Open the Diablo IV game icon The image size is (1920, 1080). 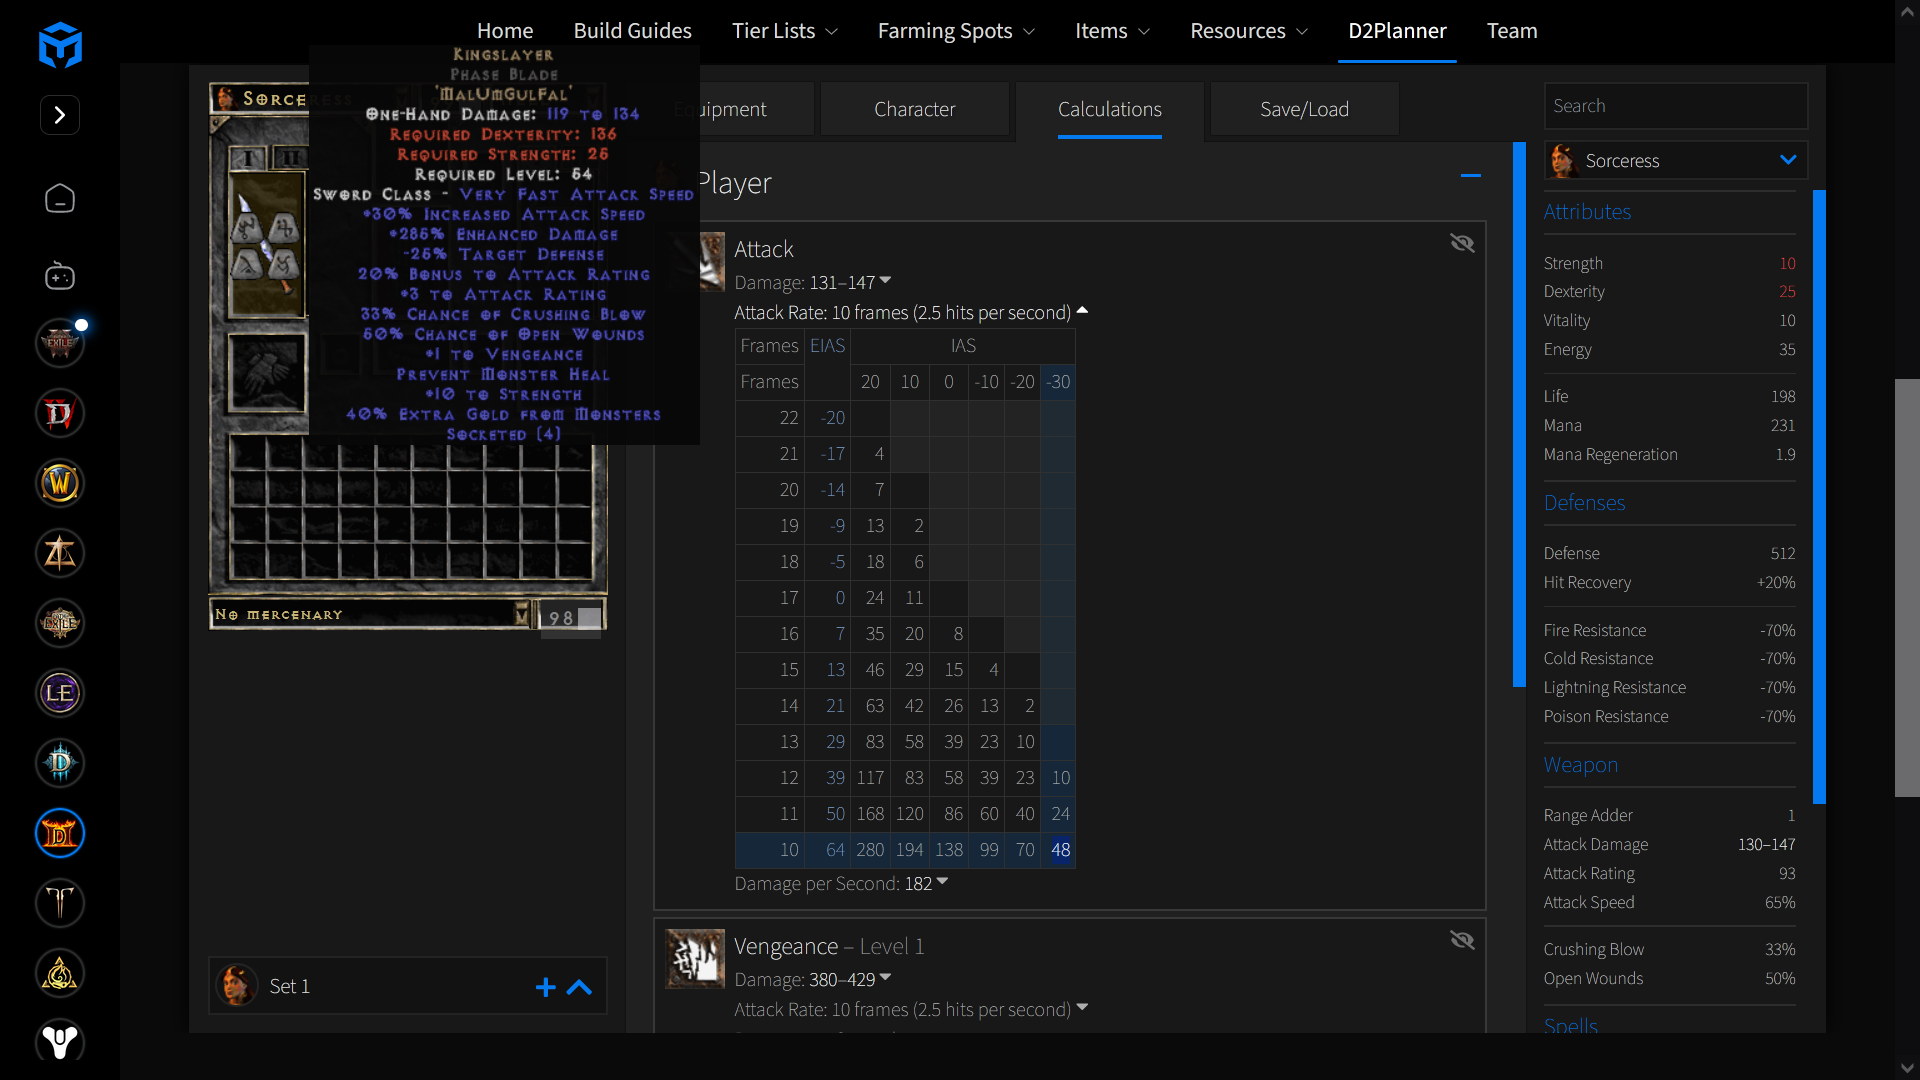[60, 413]
